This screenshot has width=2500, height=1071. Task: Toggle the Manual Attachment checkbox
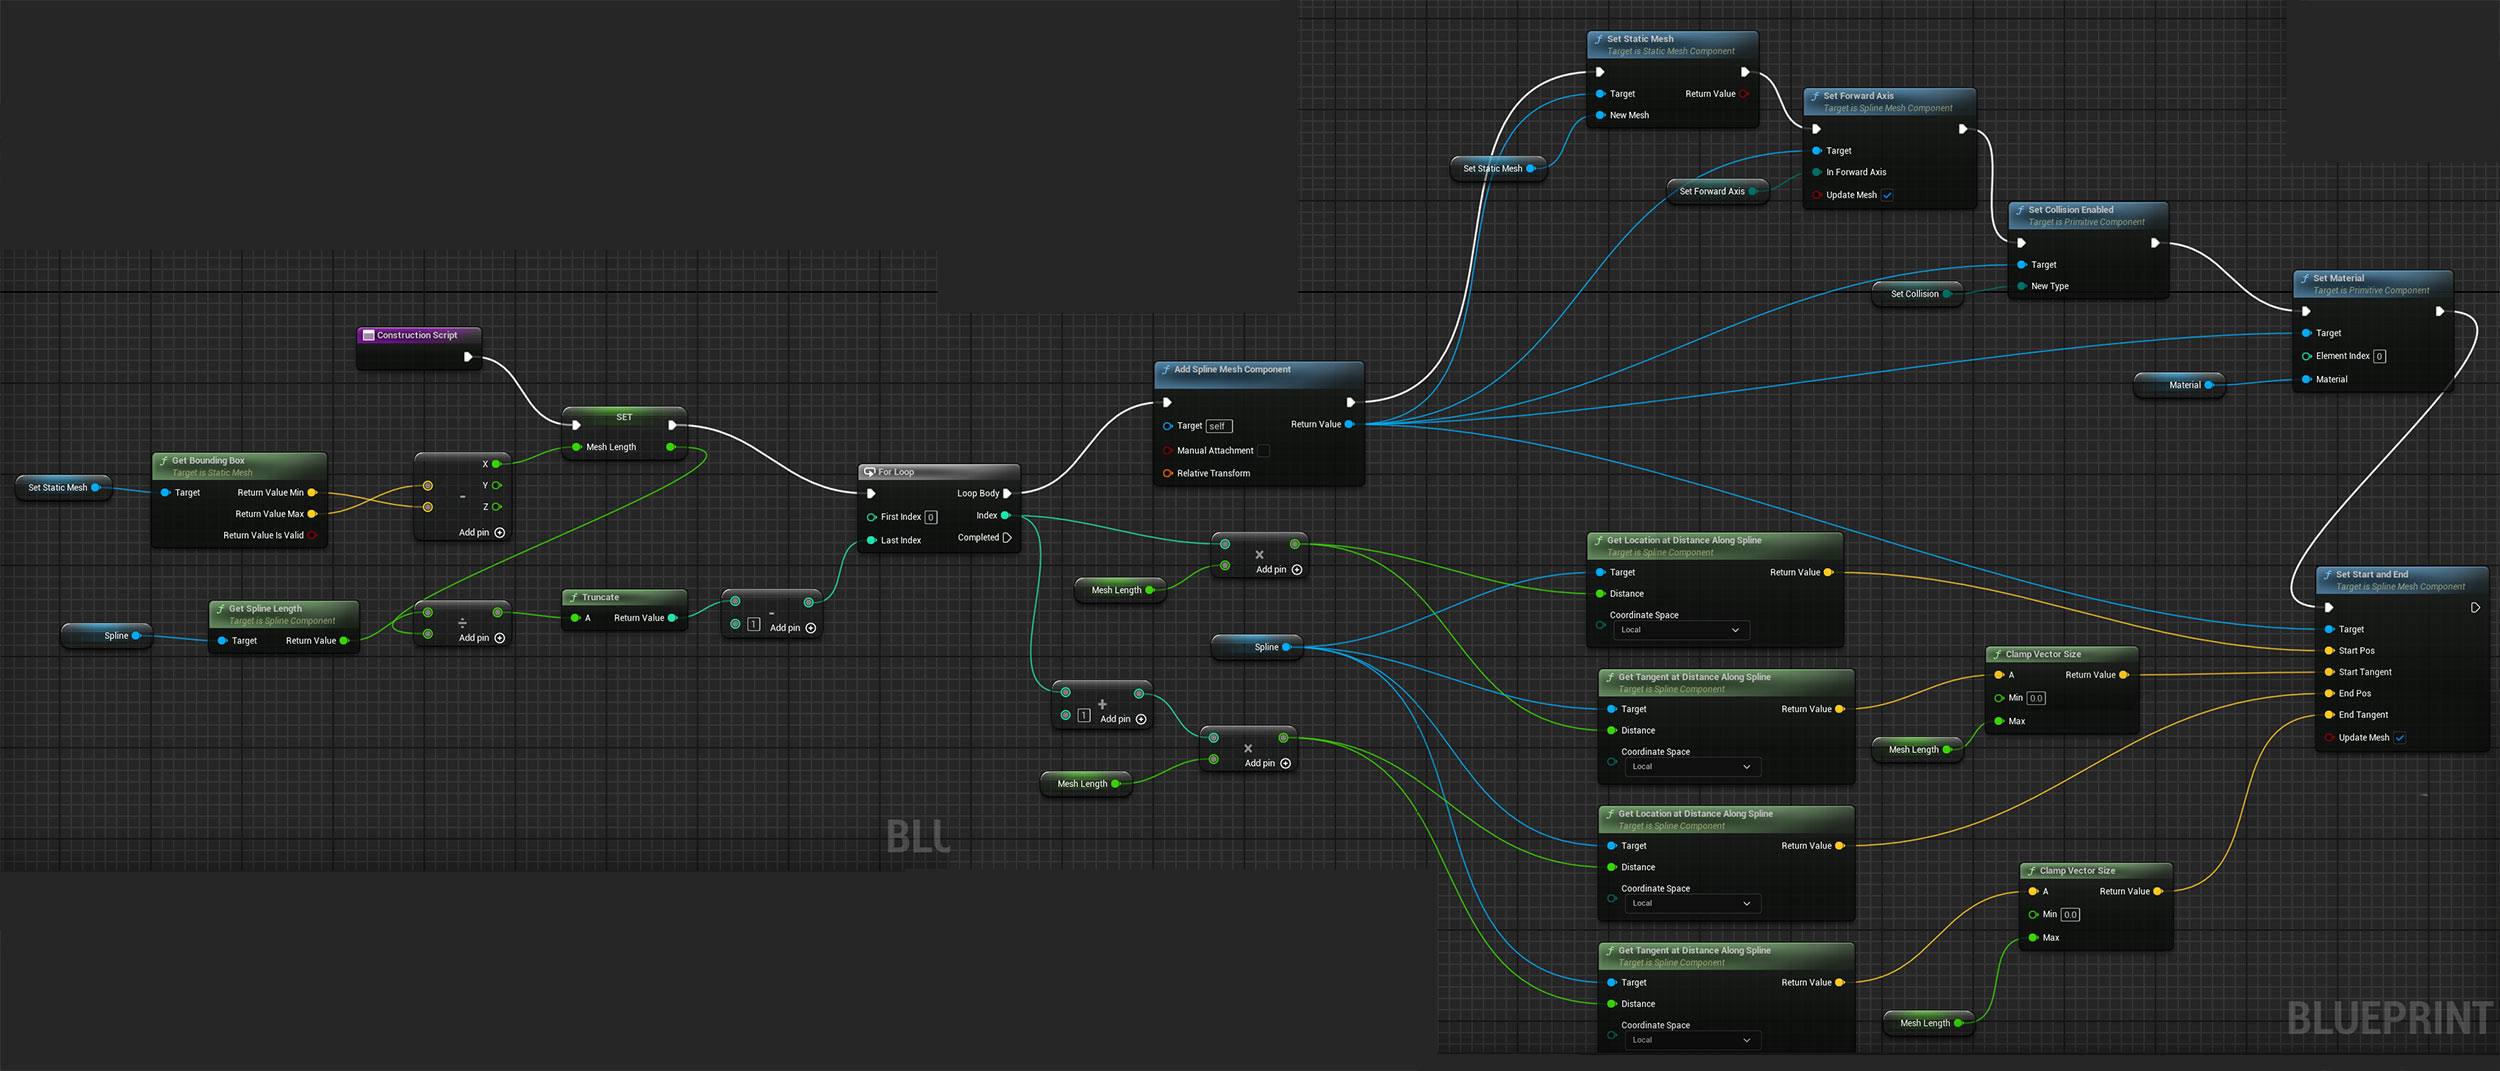click(x=1263, y=451)
